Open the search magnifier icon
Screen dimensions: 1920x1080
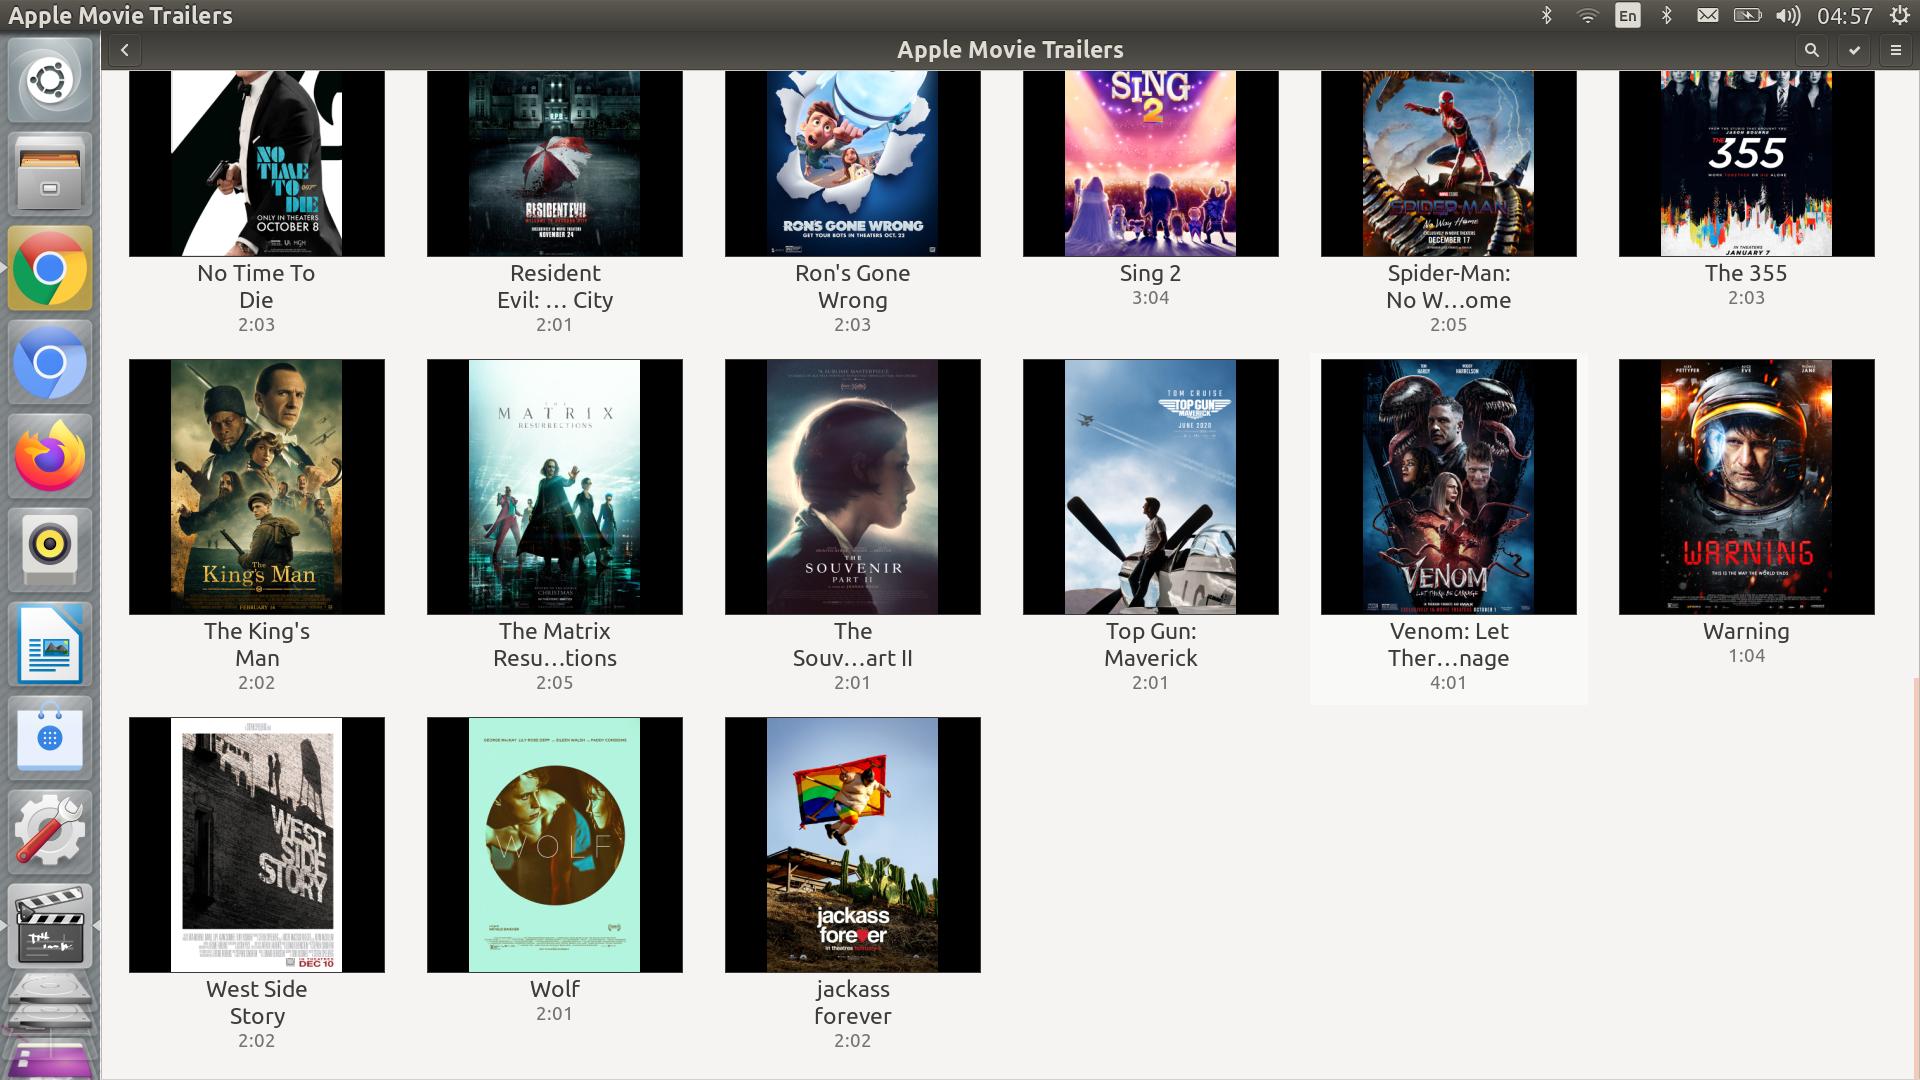[x=1811, y=50]
